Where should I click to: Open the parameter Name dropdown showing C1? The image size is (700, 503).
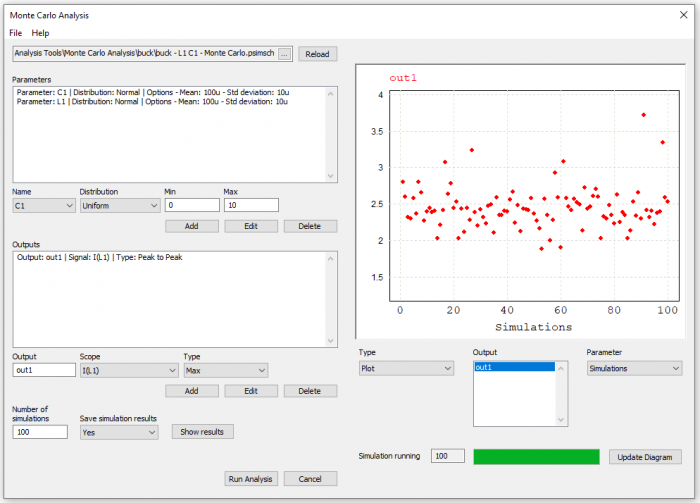pyautogui.click(x=44, y=205)
